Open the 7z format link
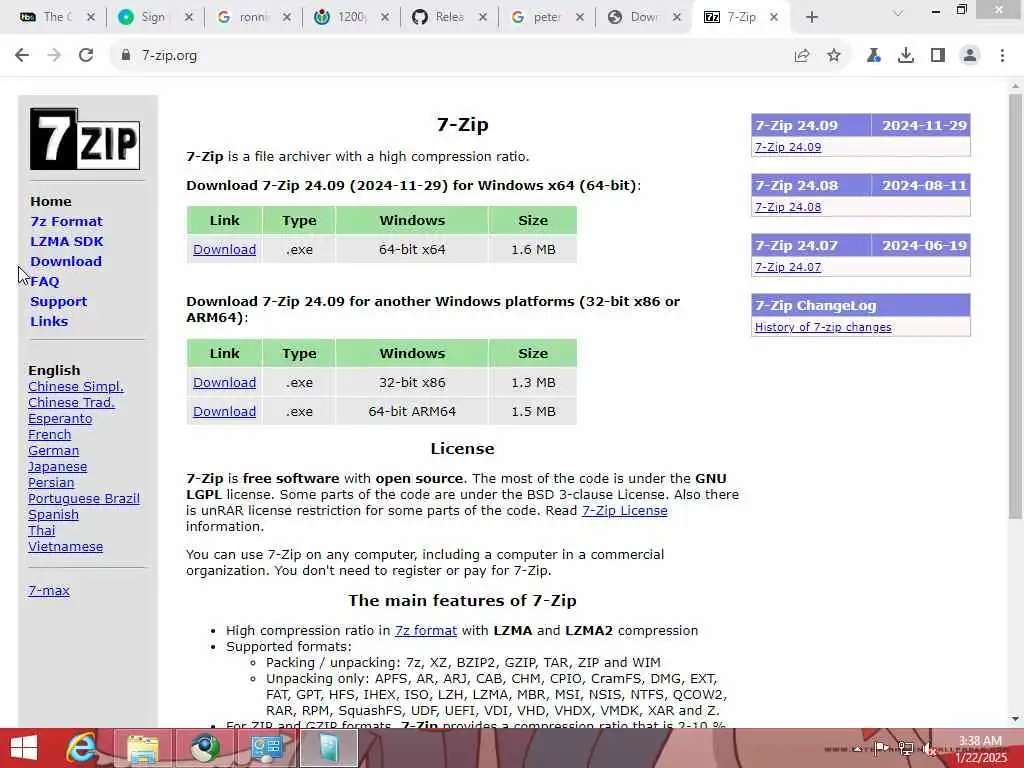1024x768 pixels. point(426,631)
